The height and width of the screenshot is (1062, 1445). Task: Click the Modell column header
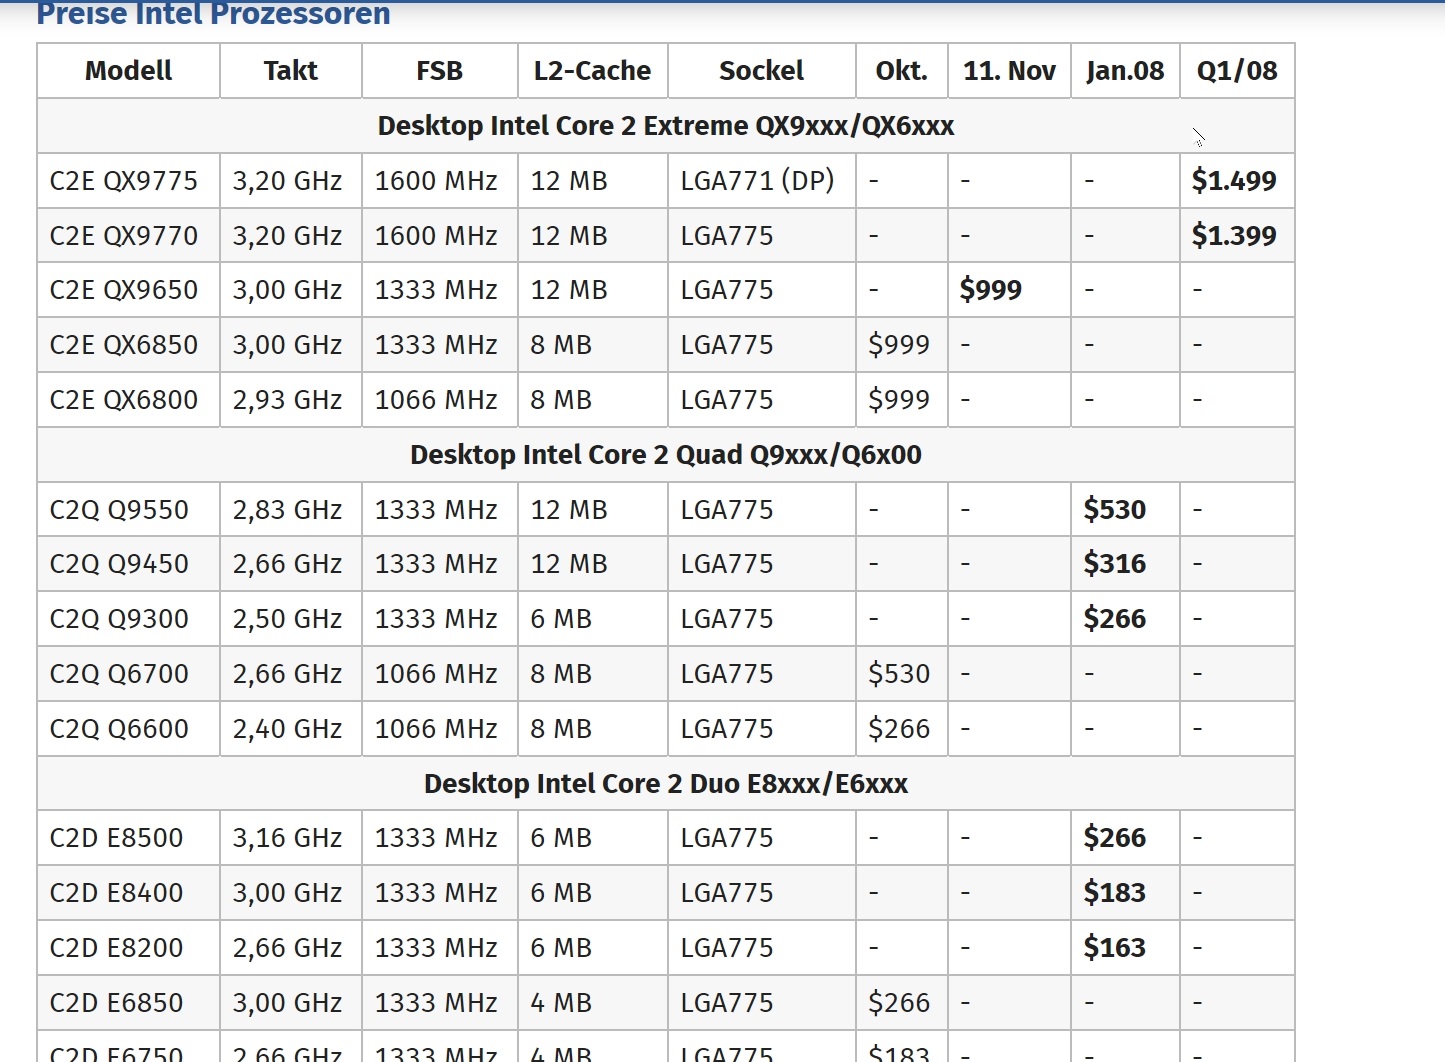[x=128, y=71]
